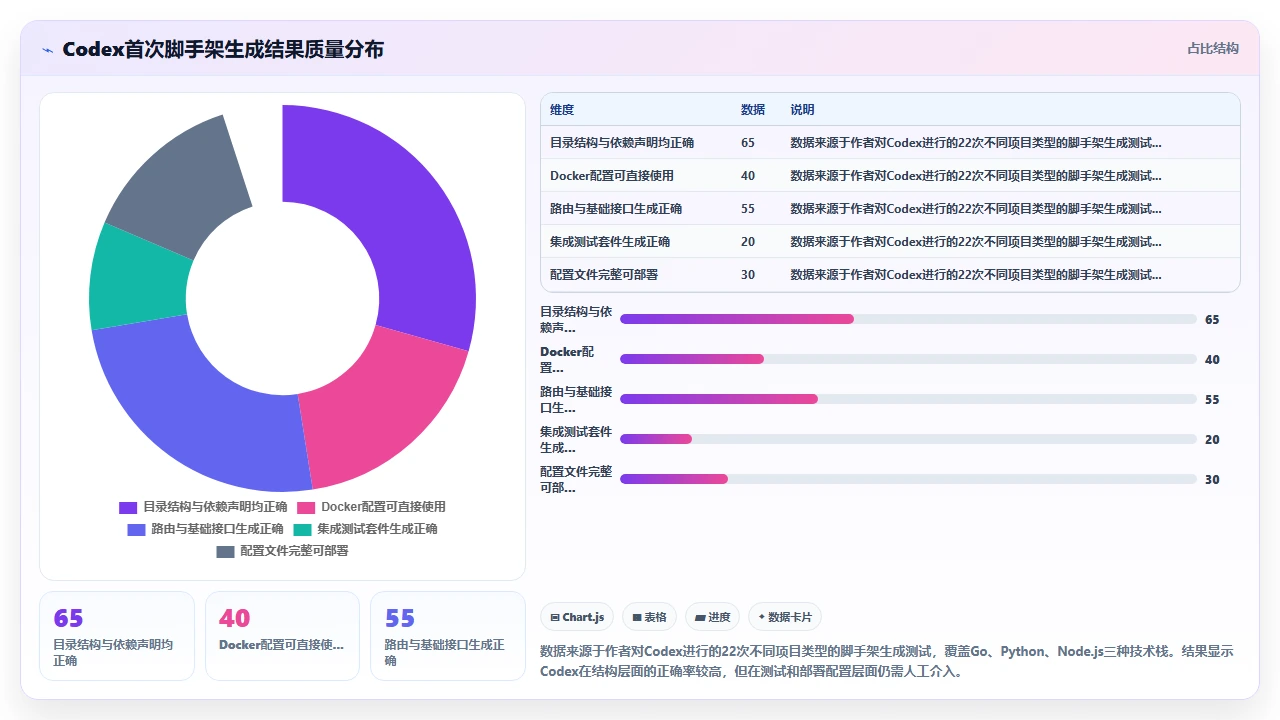Click the 集成测试套件生成 progress bar
The height and width of the screenshot is (720, 1280).
(x=908, y=439)
